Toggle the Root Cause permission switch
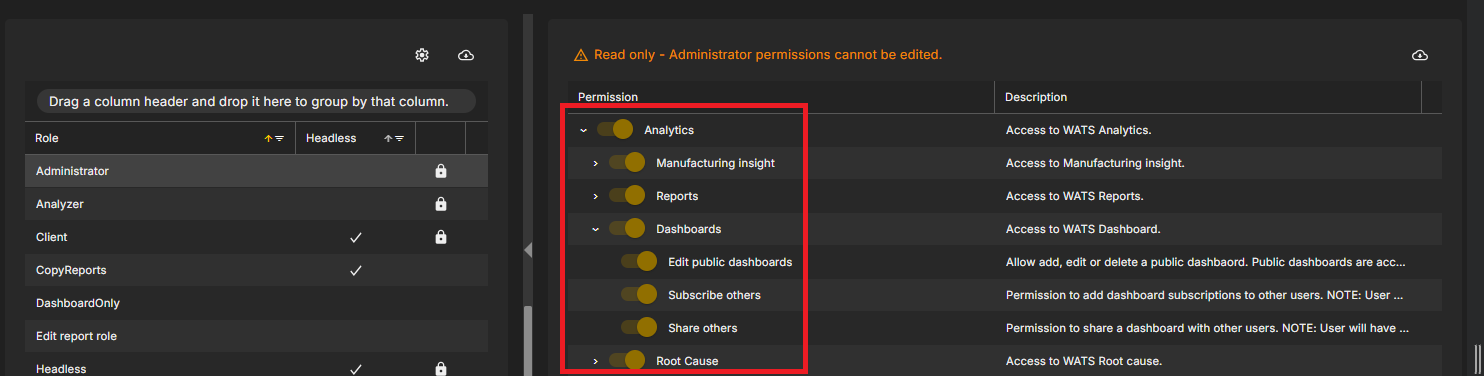The image size is (1484, 376). click(627, 361)
